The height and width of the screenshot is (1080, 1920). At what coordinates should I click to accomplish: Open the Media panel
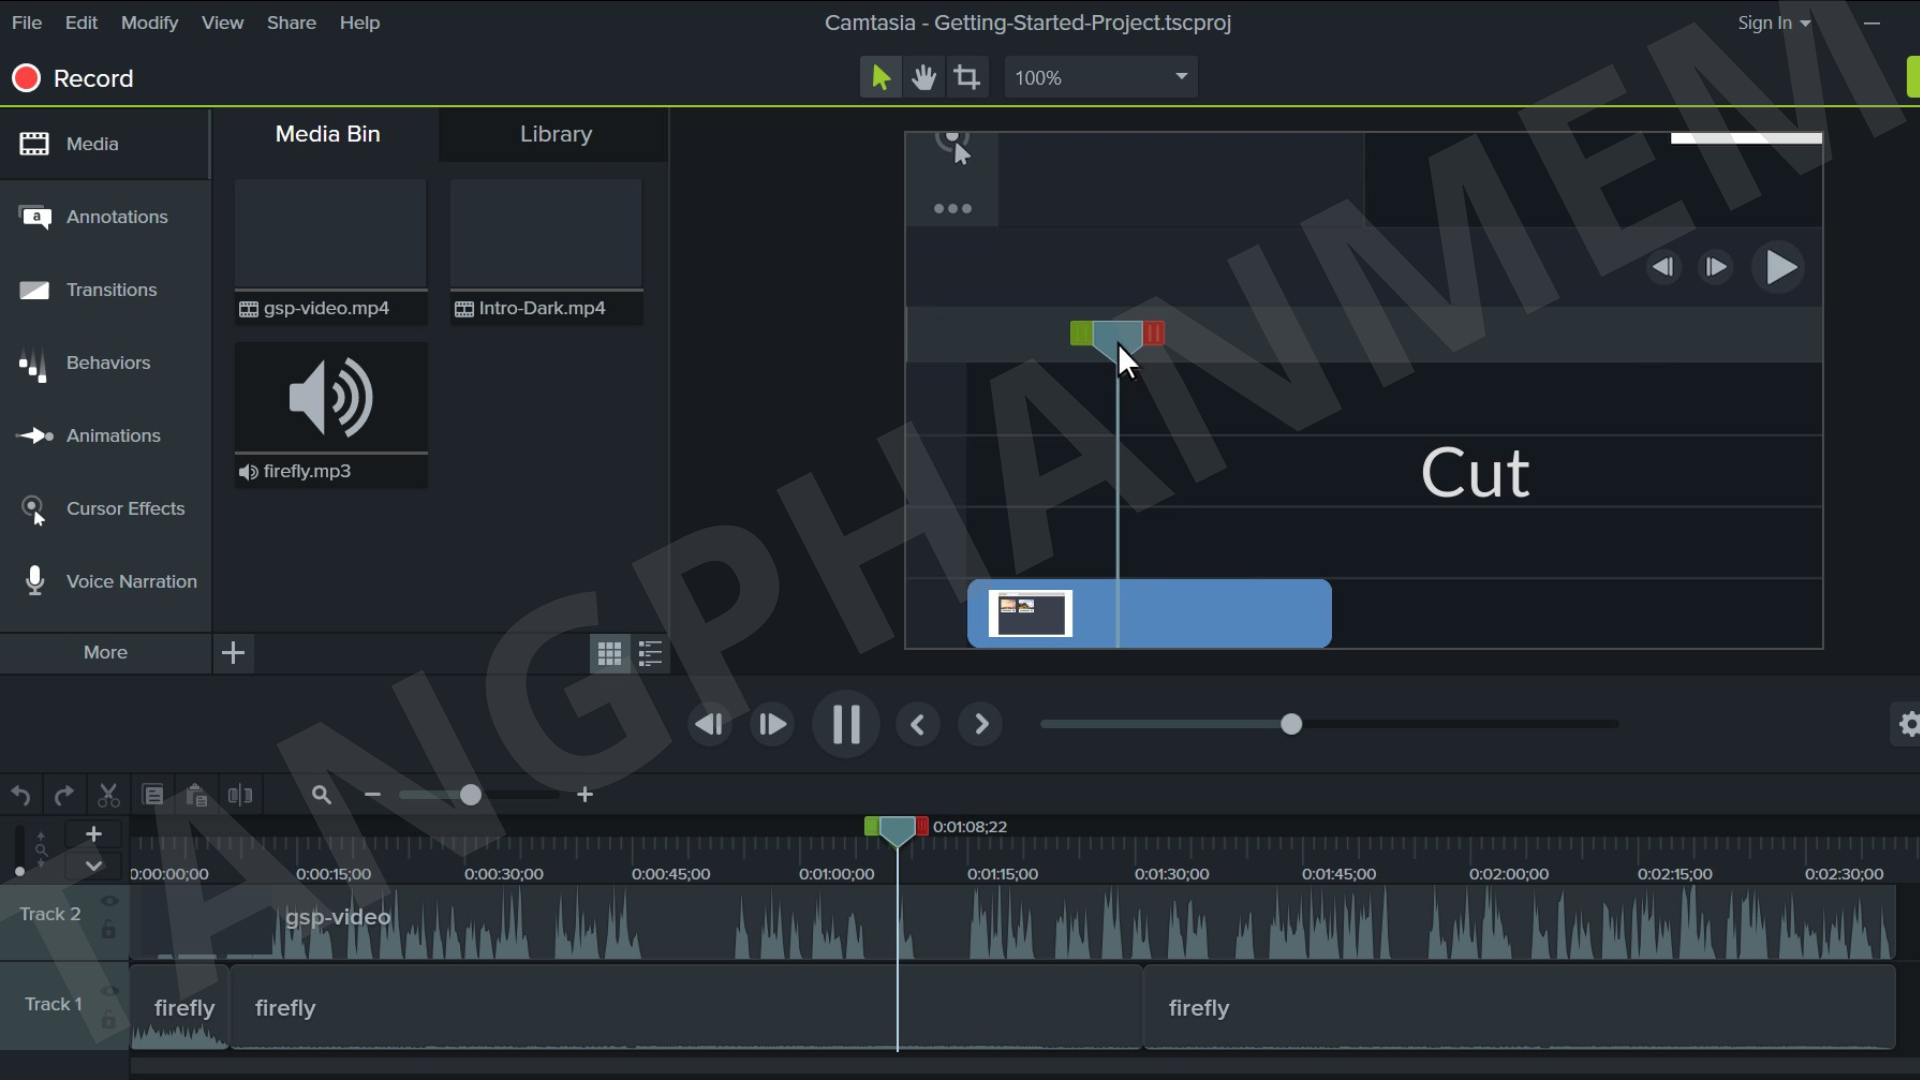tap(105, 144)
